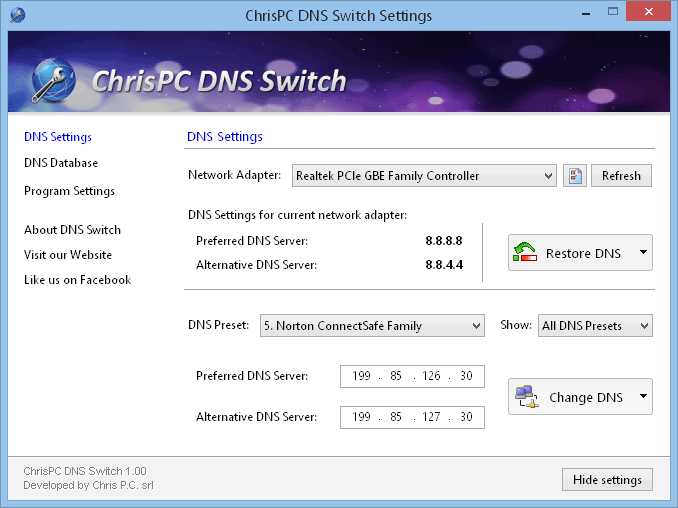Click the Hide settings button

point(607,480)
